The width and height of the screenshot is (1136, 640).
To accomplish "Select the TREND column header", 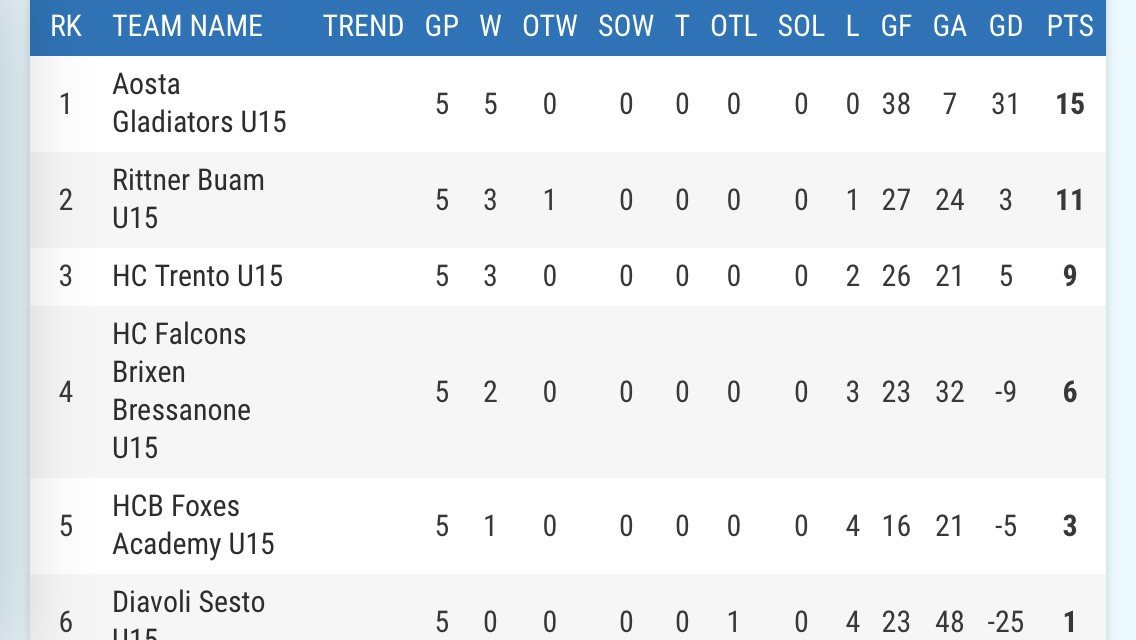I will 363,26.
